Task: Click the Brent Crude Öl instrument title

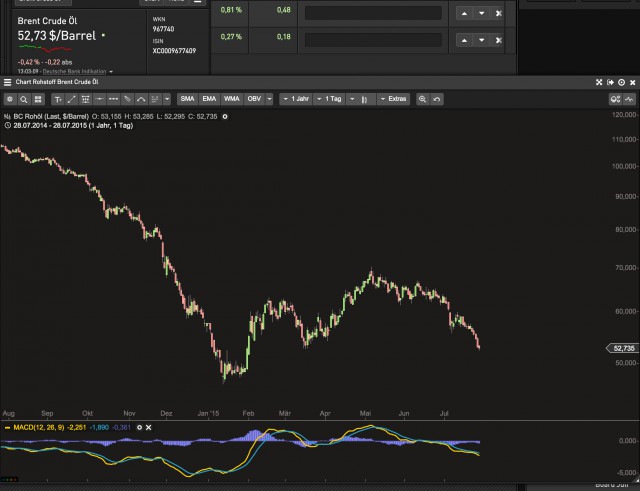Action: click(x=47, y=21)
